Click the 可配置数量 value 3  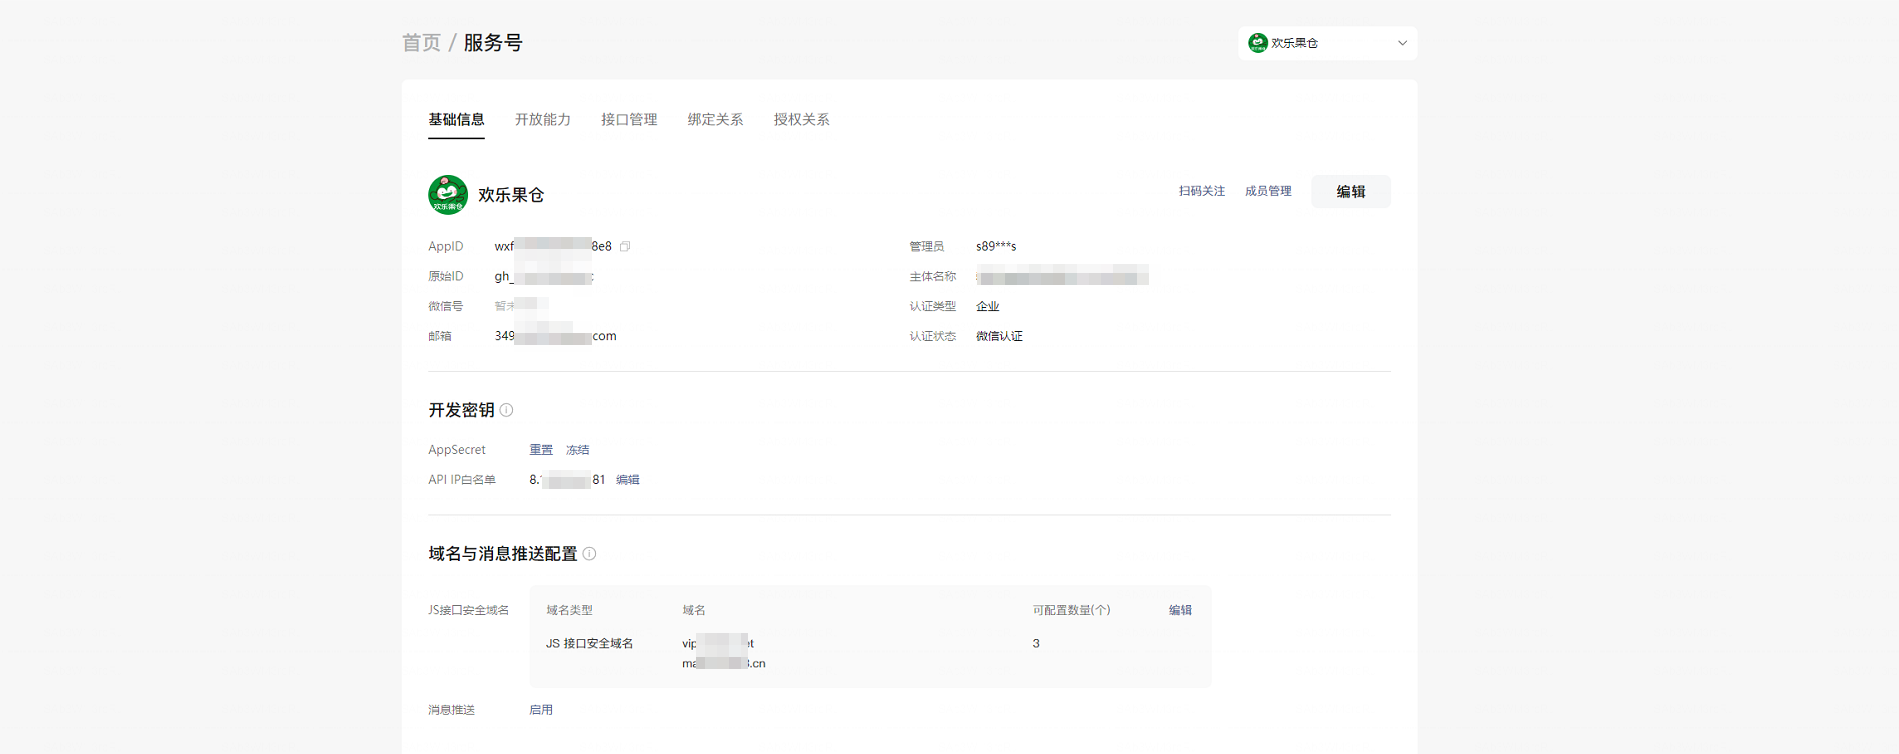(1036, 644)
